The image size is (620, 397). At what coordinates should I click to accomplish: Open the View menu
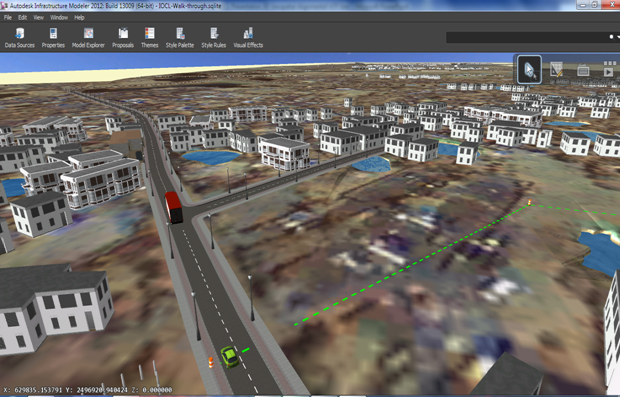38,17
